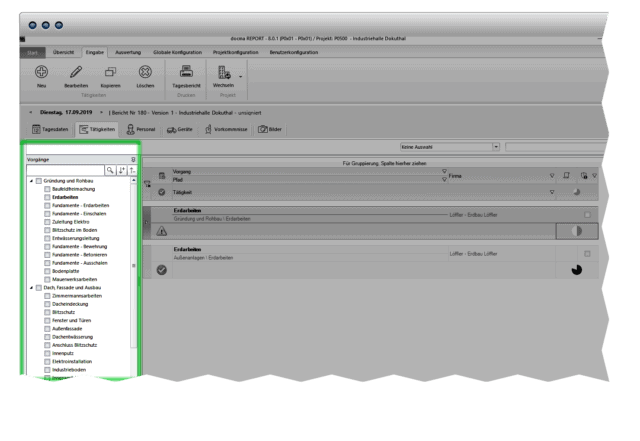This screenshot has height=441, width=640.
Task: Open the Tätigkeit column filter dropdown
Action: pos(552,192)
